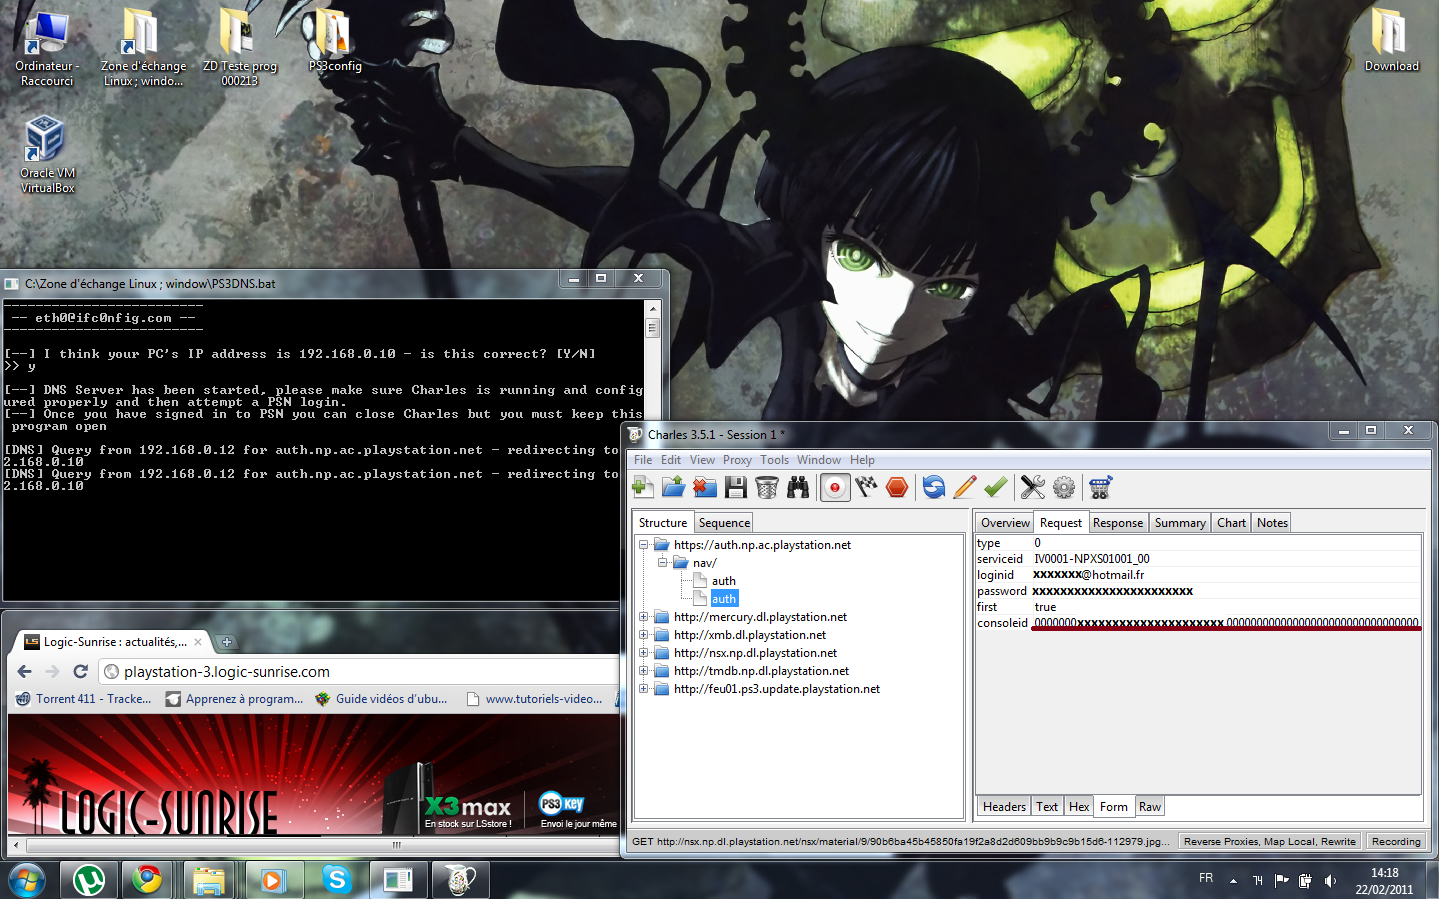Click Chrome back arrow button

click(25, 672)
